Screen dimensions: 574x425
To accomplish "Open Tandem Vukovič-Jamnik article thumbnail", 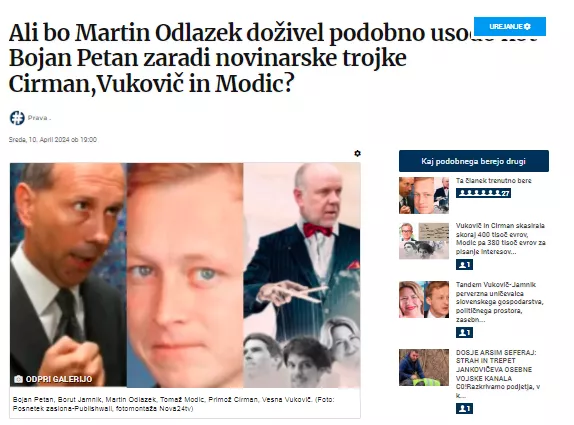I will coord(424,299).
